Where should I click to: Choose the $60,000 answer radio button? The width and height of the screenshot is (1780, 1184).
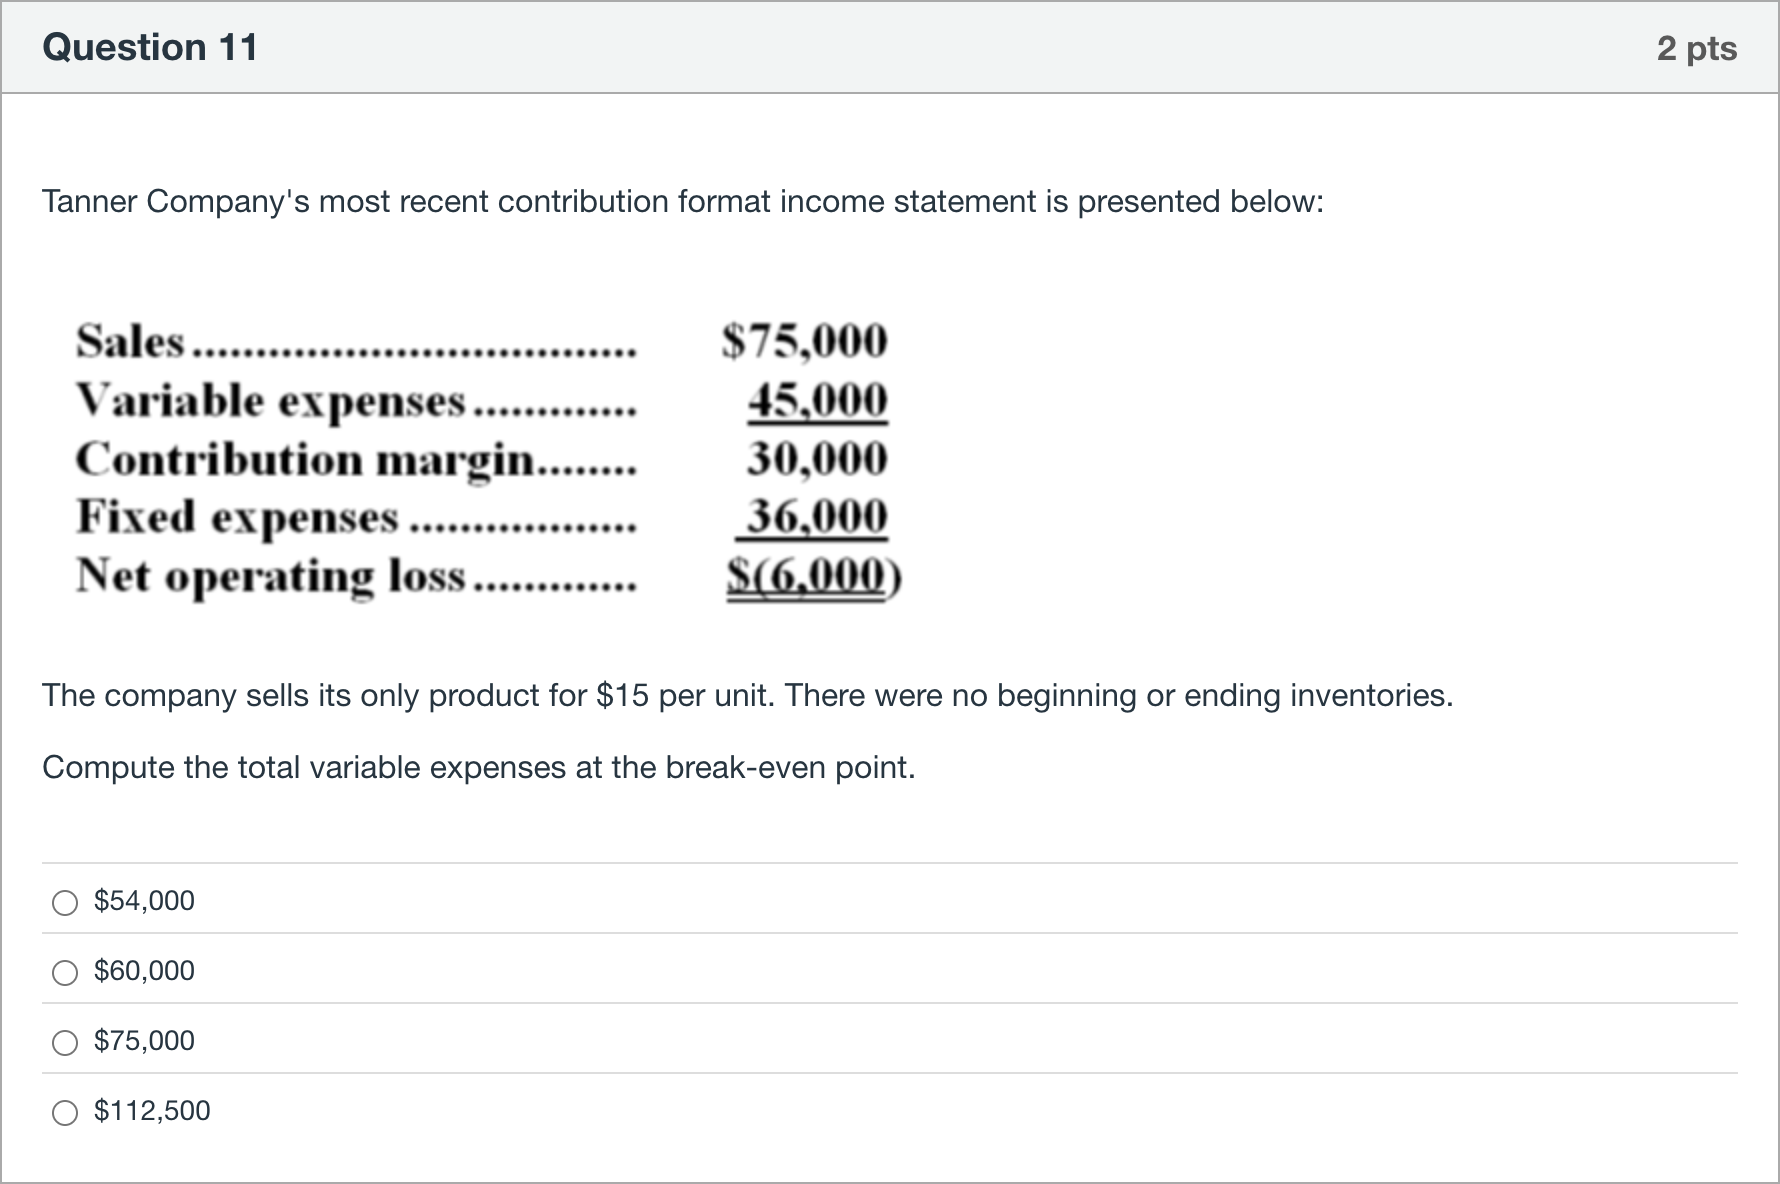65,973
